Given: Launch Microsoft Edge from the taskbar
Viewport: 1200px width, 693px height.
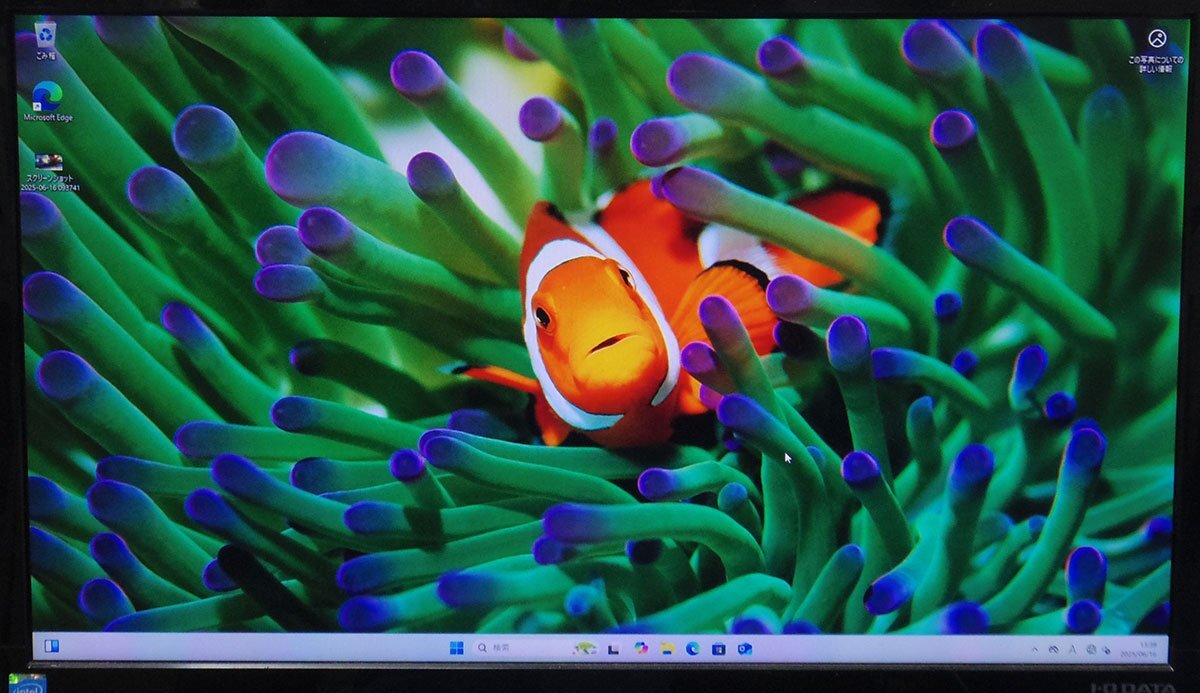Looking at the screenshot, I should (x=692, y=649).
